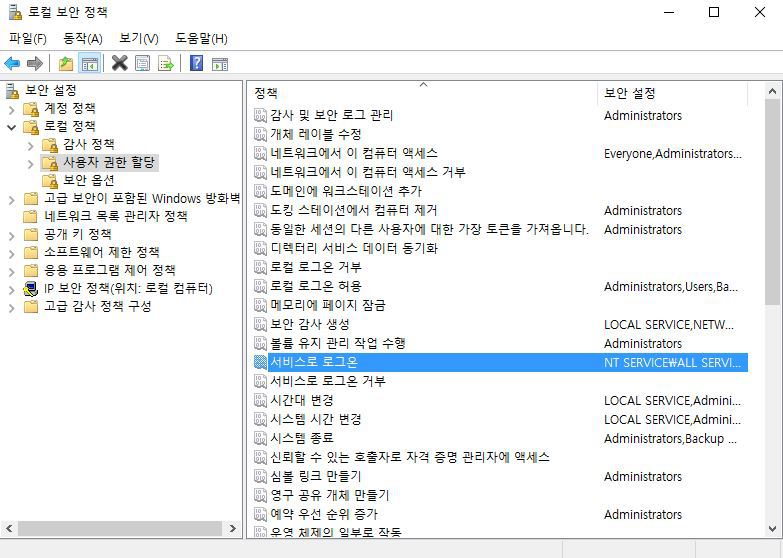Click the title bar app icon
This screenshot has width=783, height=558.
[x=15, y=12]
